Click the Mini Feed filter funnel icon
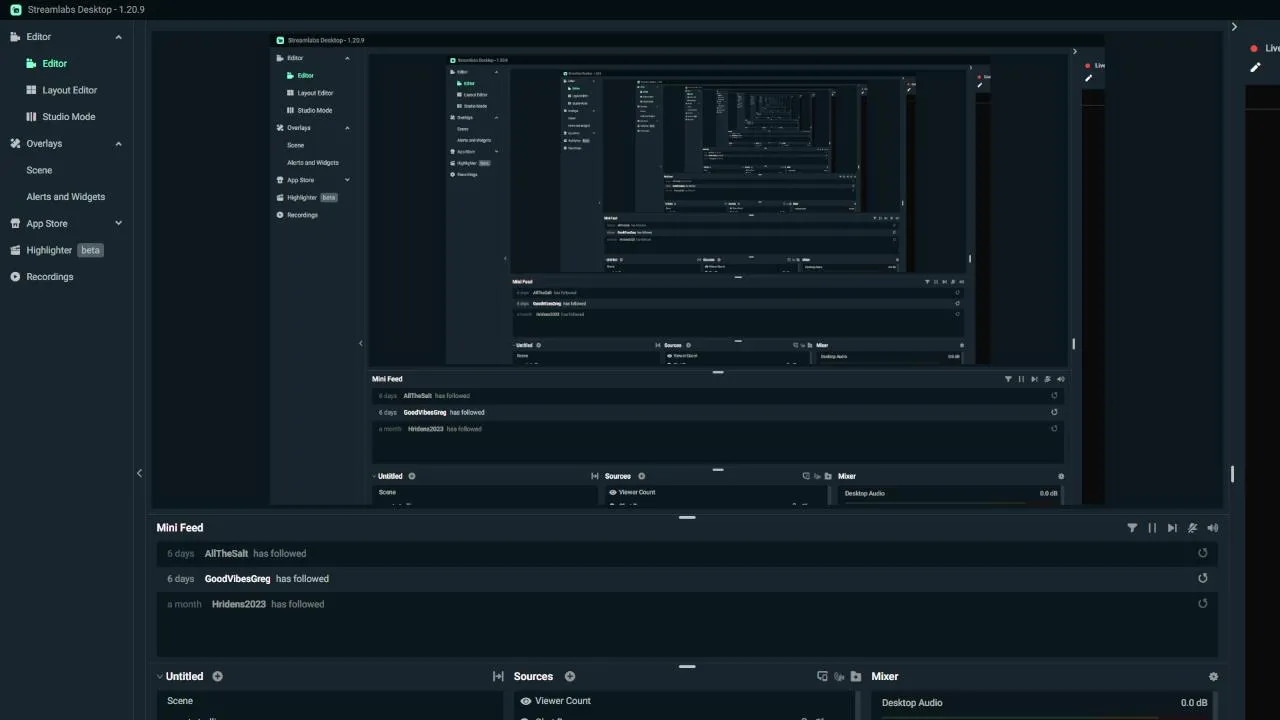This screenshot has width=1280, height=720. [x=1132, y=528]
